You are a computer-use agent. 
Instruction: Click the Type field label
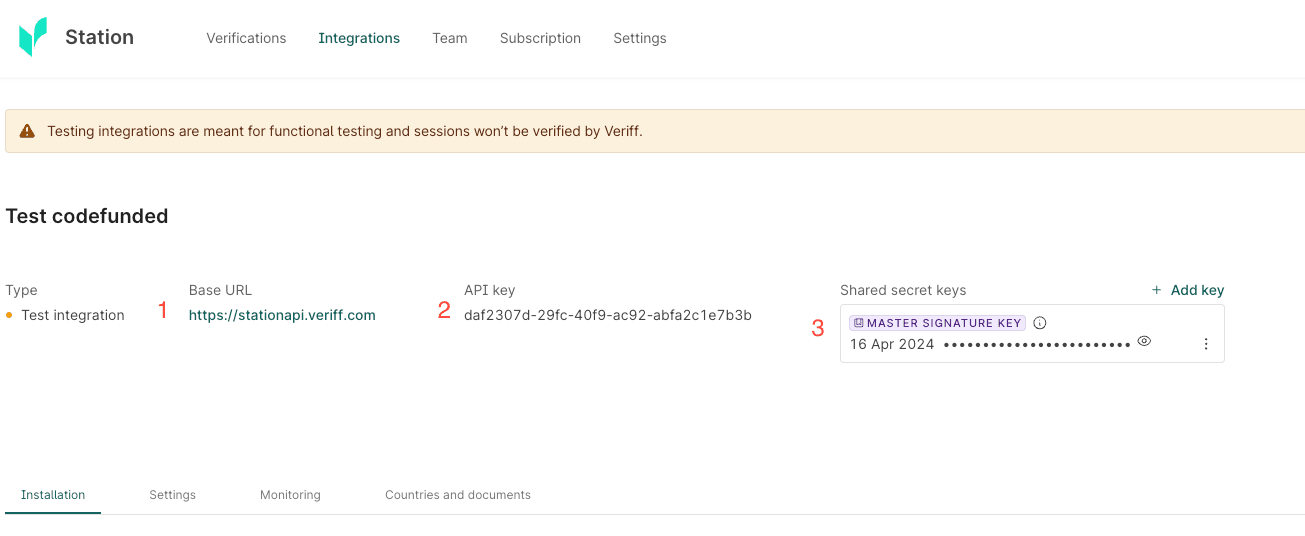21,290
